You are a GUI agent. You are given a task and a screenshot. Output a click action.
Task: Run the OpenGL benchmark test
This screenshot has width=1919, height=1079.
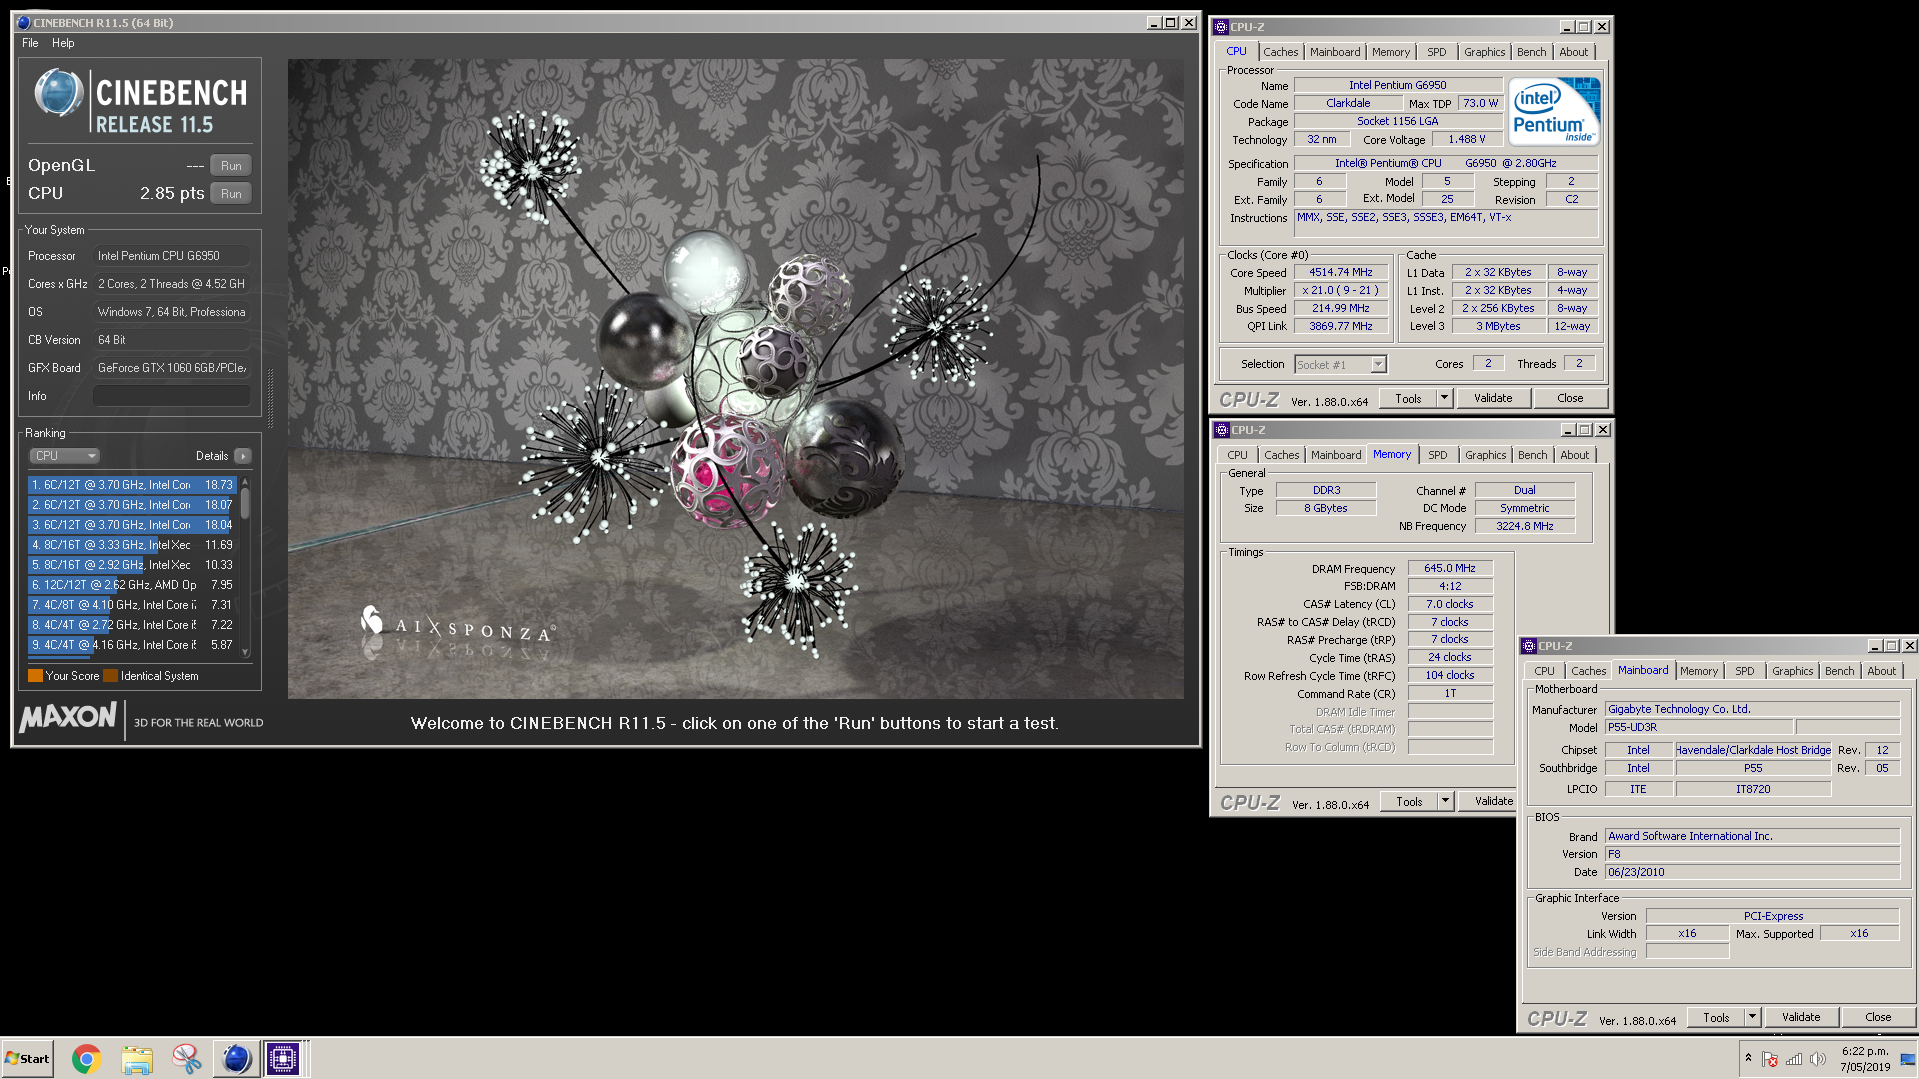coord(231,166)
